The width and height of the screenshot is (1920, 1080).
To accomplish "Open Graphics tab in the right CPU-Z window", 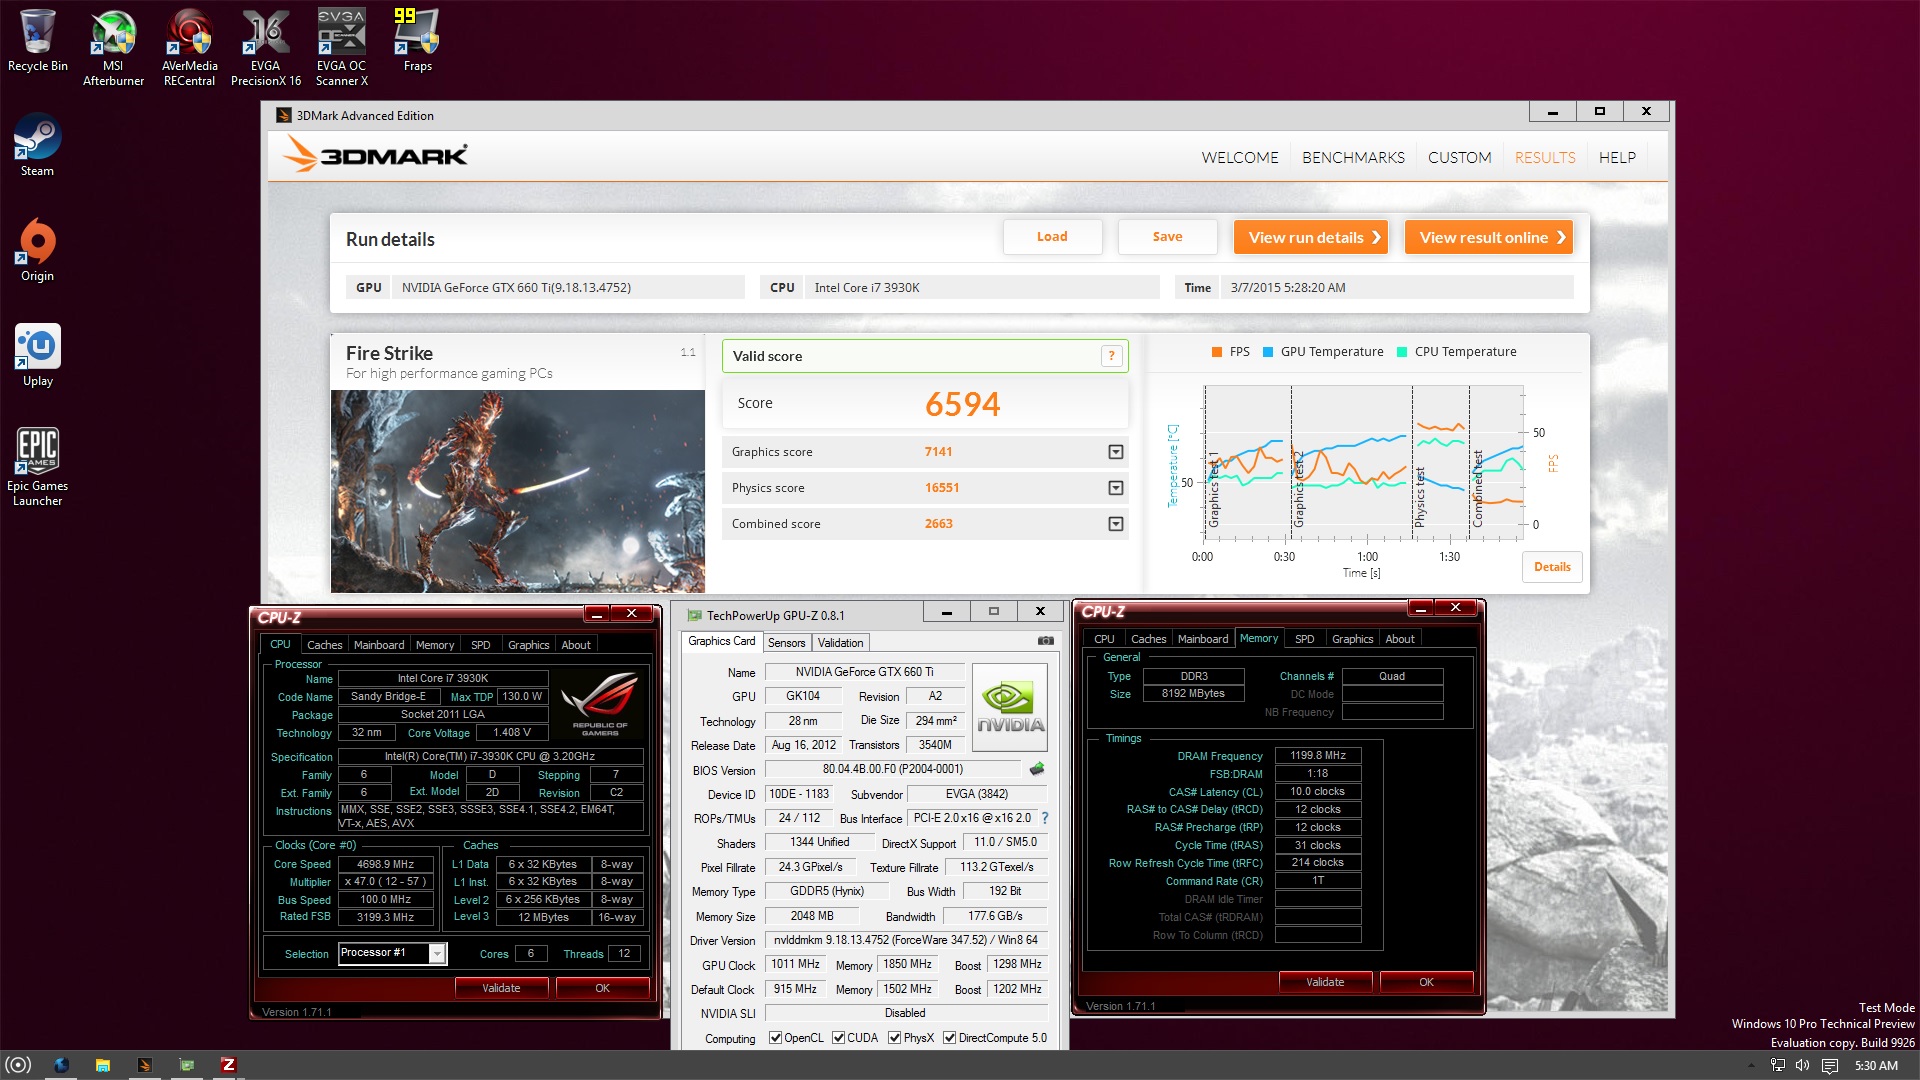I will 1352,639.
